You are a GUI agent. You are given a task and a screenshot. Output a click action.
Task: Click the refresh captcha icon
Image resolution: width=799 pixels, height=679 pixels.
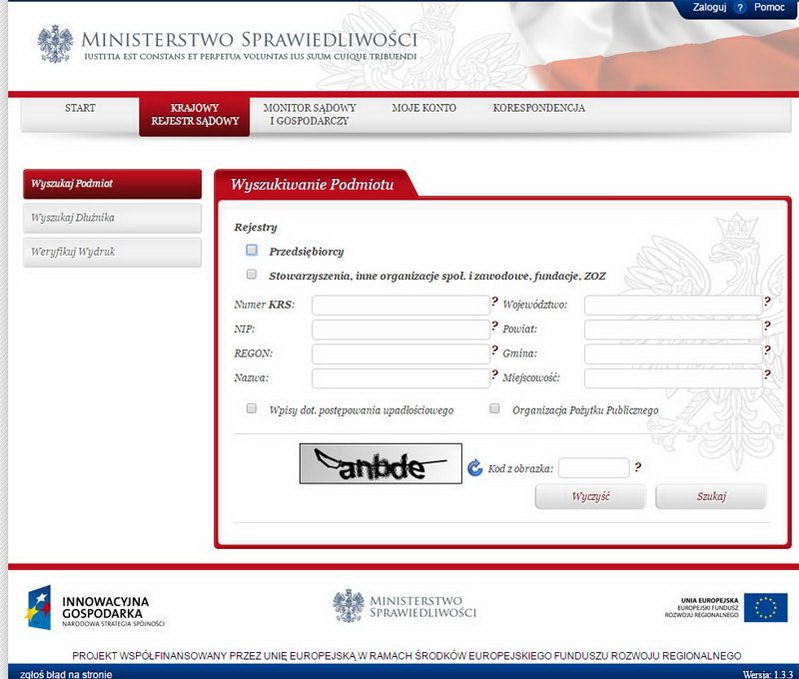(x=475, y=468)
